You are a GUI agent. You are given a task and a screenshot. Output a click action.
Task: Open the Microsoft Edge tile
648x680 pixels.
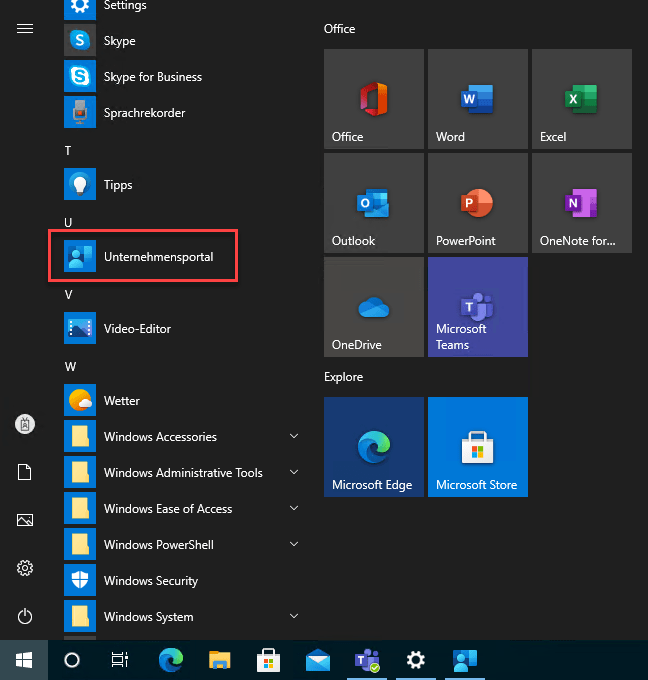tap(373, 447)
